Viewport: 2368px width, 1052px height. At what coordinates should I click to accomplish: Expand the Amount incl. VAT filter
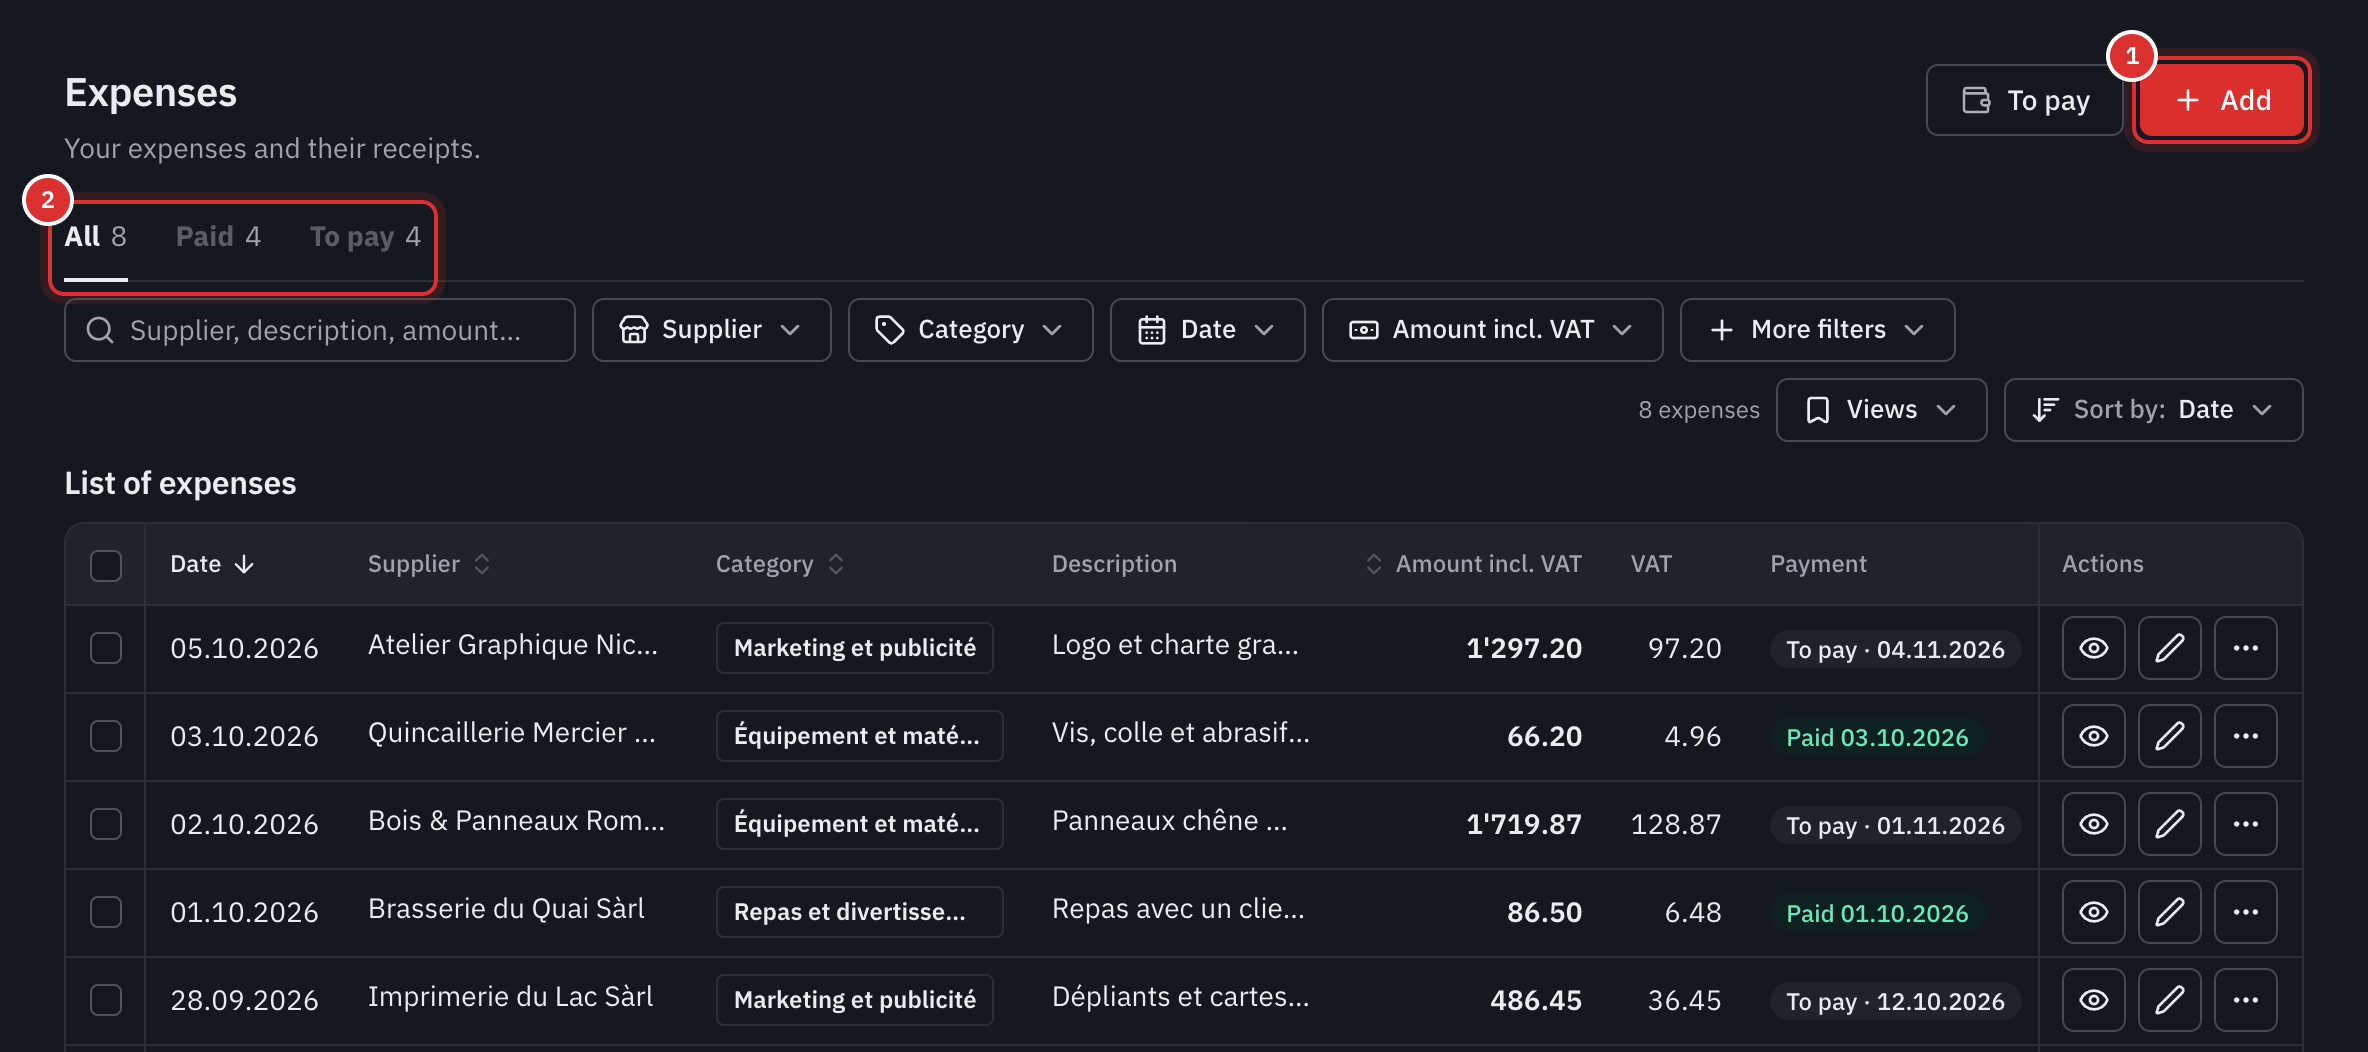pyautogui.click(x=1492, y=330)
